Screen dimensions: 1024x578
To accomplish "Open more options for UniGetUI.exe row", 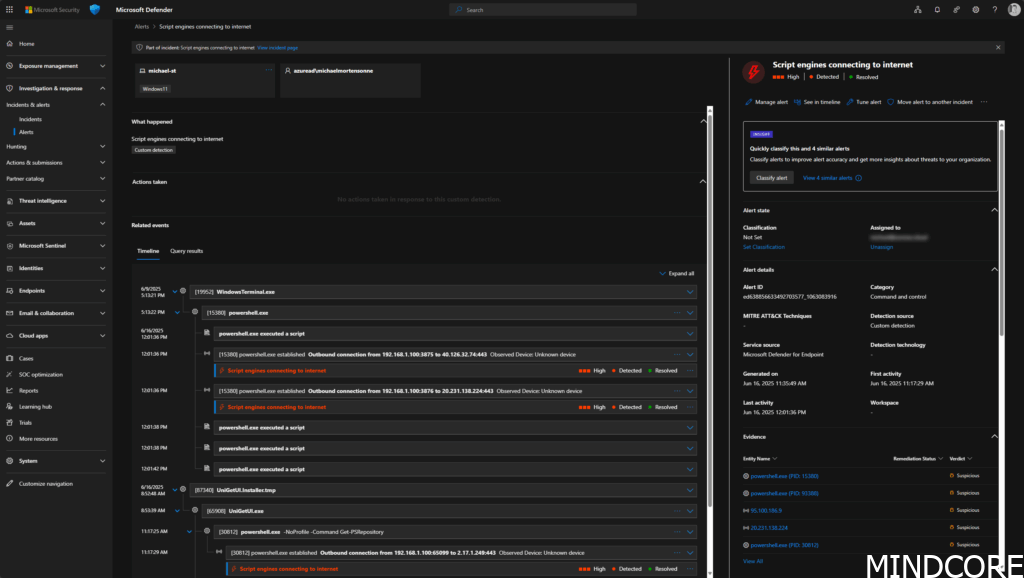I will (677, 511).
